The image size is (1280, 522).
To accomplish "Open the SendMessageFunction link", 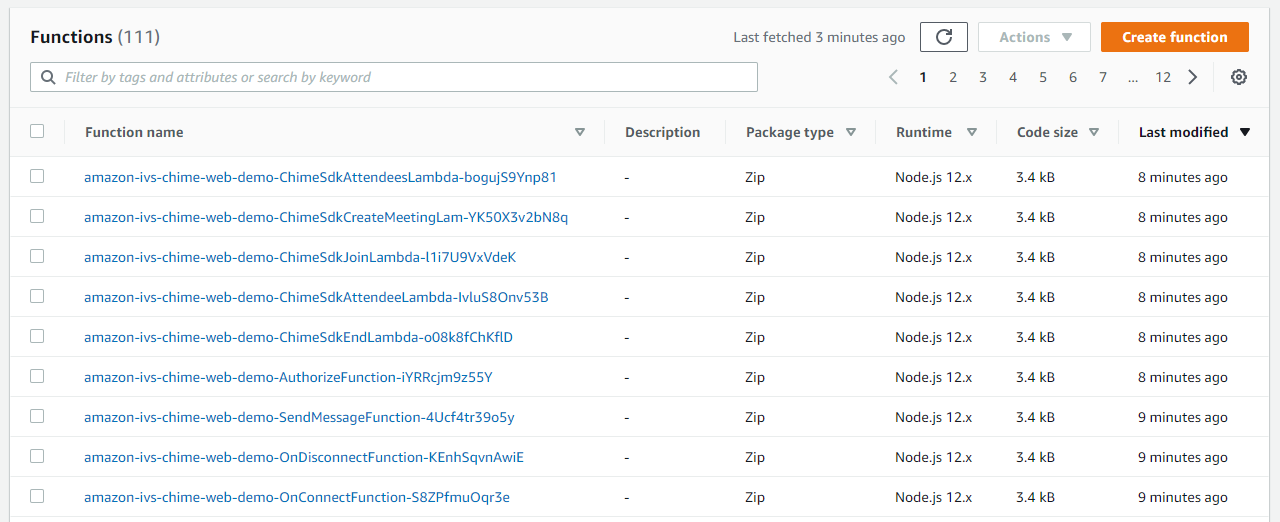I will click(299, 417).
